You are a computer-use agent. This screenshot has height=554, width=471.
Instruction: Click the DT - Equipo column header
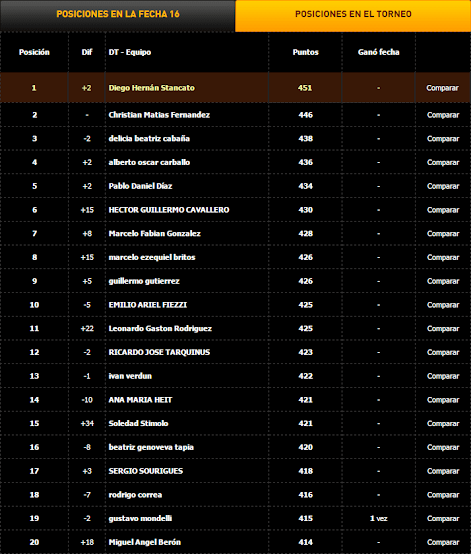coord(130,52)
